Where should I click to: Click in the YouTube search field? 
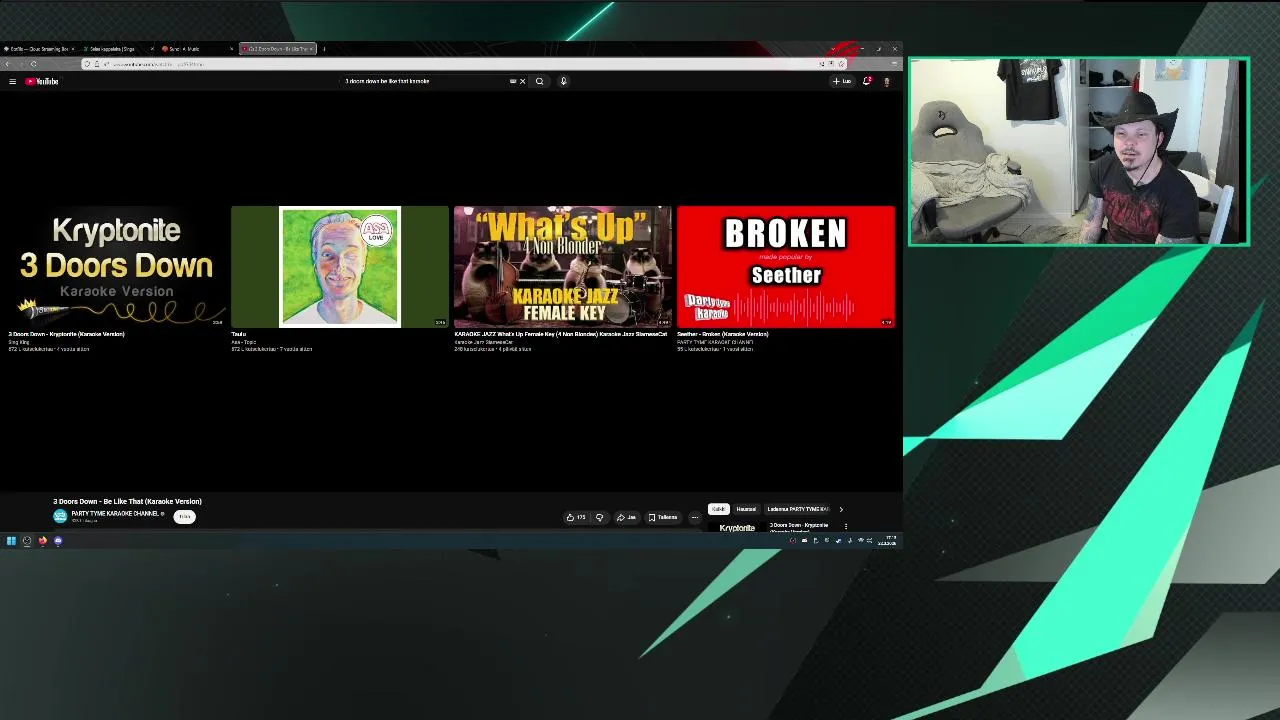pyautogui.click(x=425, y=81)
